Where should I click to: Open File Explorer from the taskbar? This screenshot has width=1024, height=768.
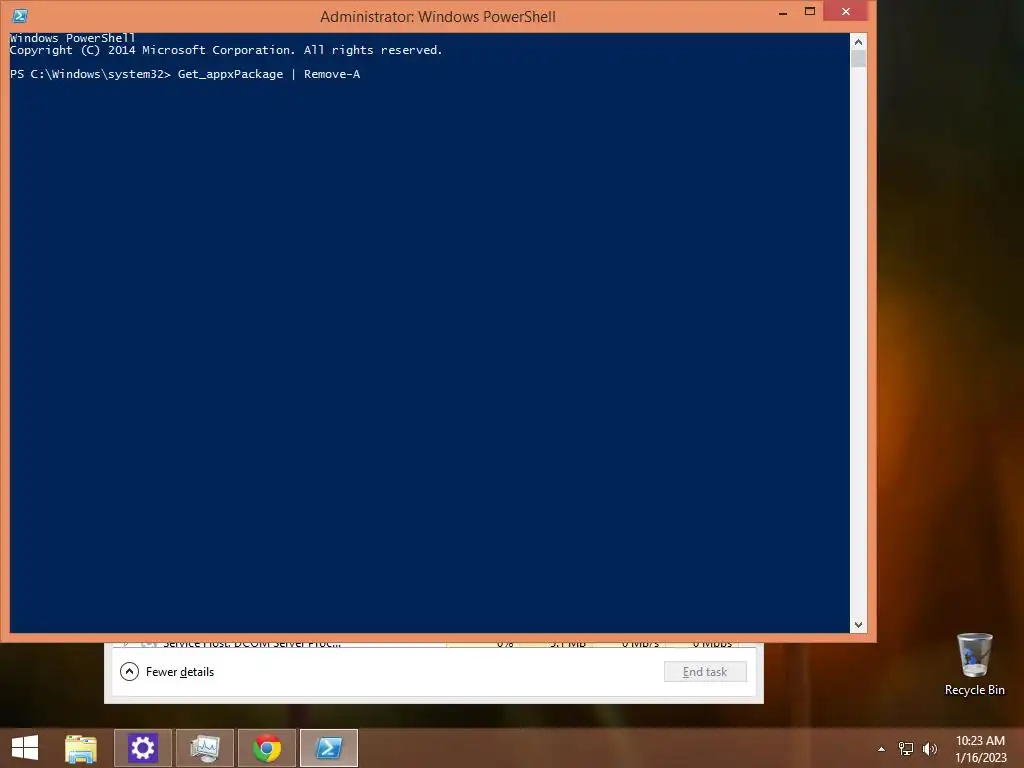coord(81,748)
